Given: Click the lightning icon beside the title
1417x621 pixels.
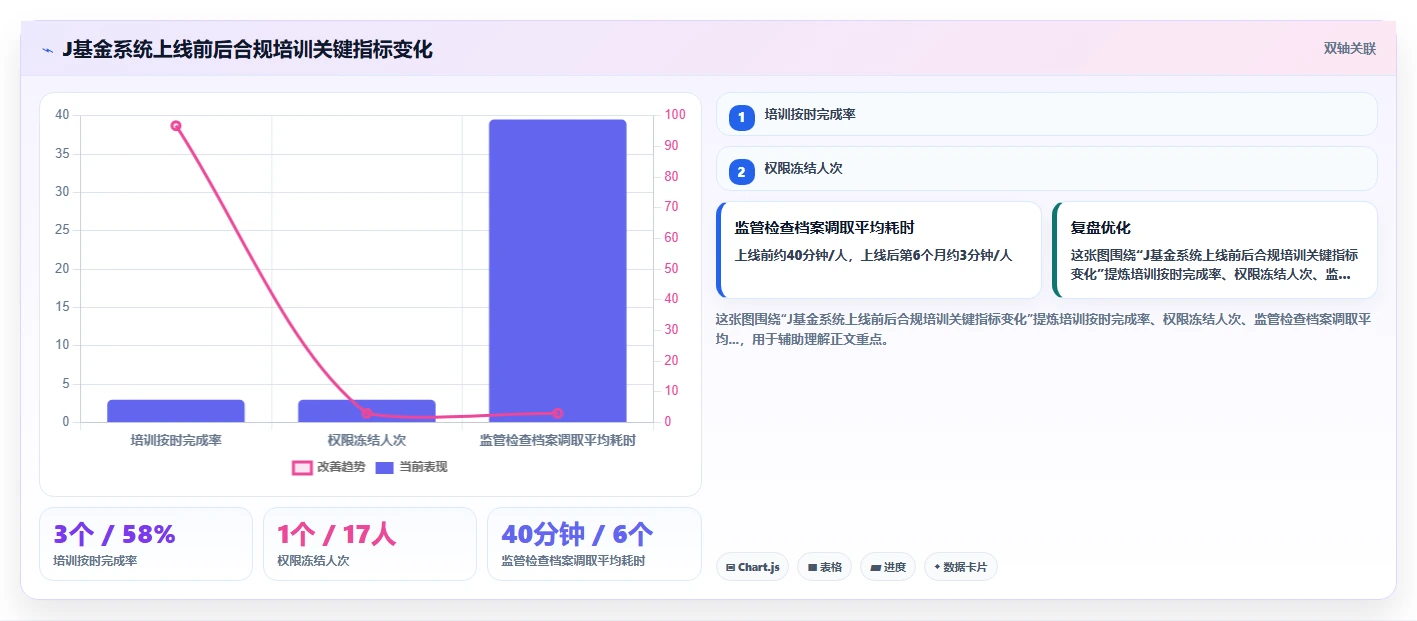Looking at the screenshot, I should [x=47, y=50].
